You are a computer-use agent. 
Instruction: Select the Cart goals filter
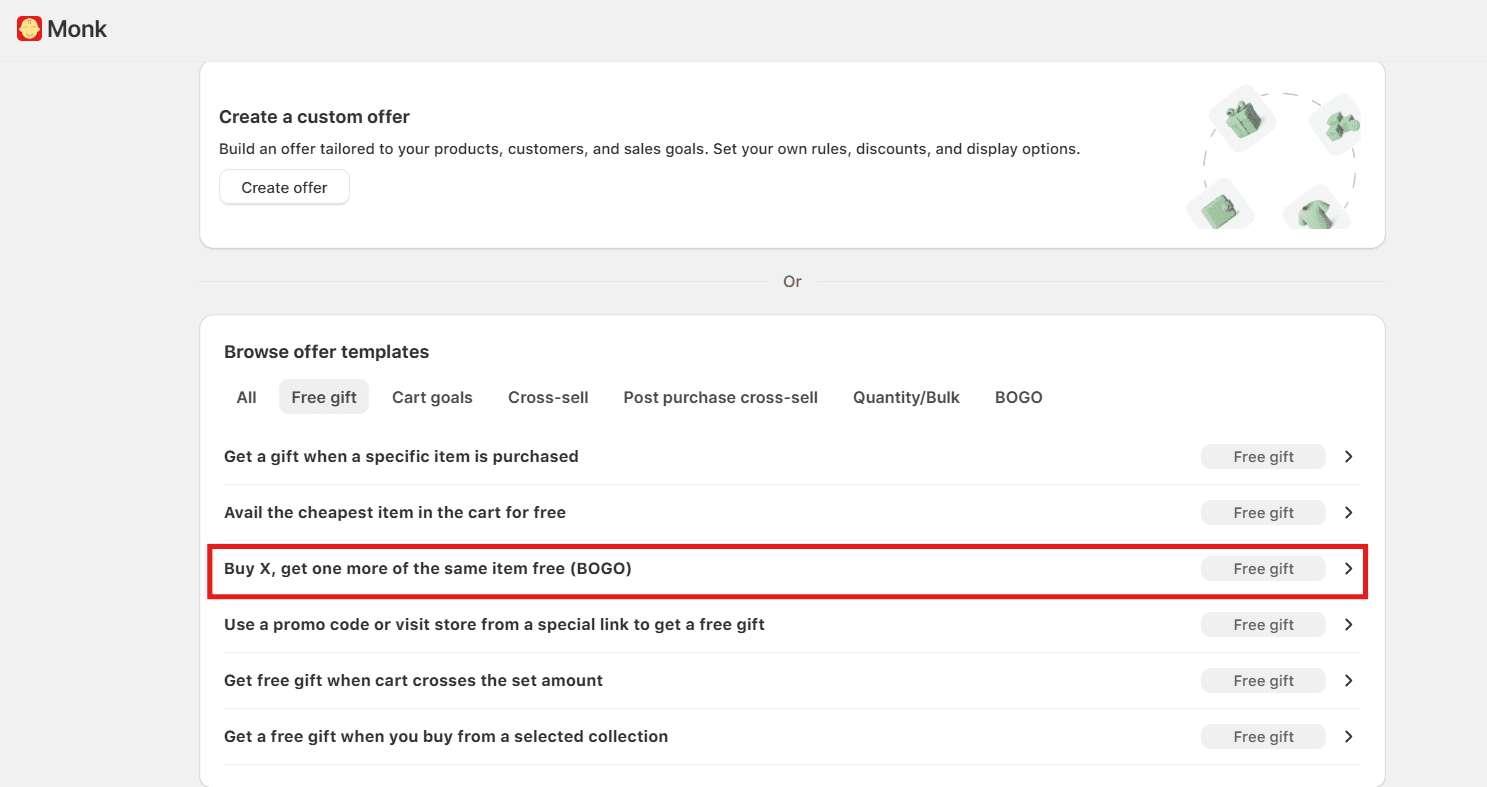[432, 397]
